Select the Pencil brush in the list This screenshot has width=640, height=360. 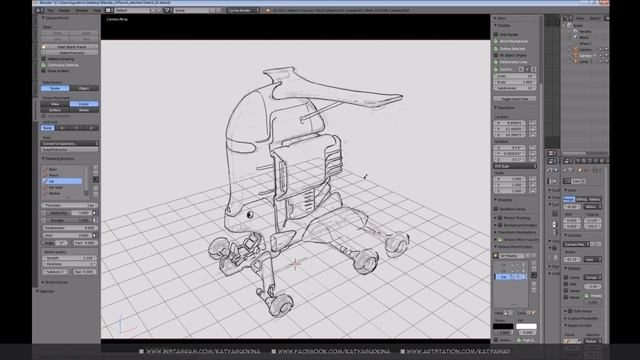(x=62, y=175)
